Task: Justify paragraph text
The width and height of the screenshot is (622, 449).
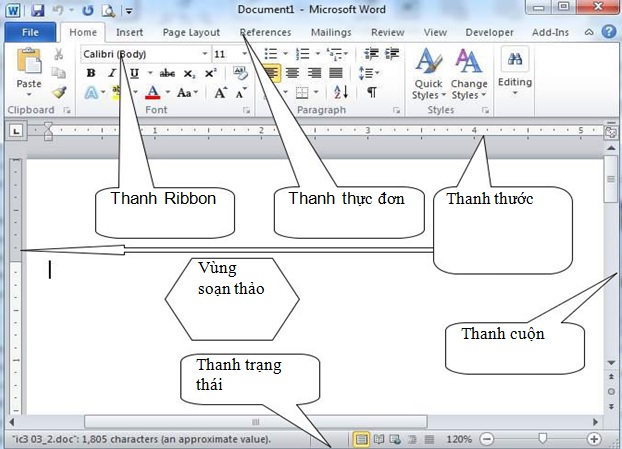Action: (x=336, y=73)
